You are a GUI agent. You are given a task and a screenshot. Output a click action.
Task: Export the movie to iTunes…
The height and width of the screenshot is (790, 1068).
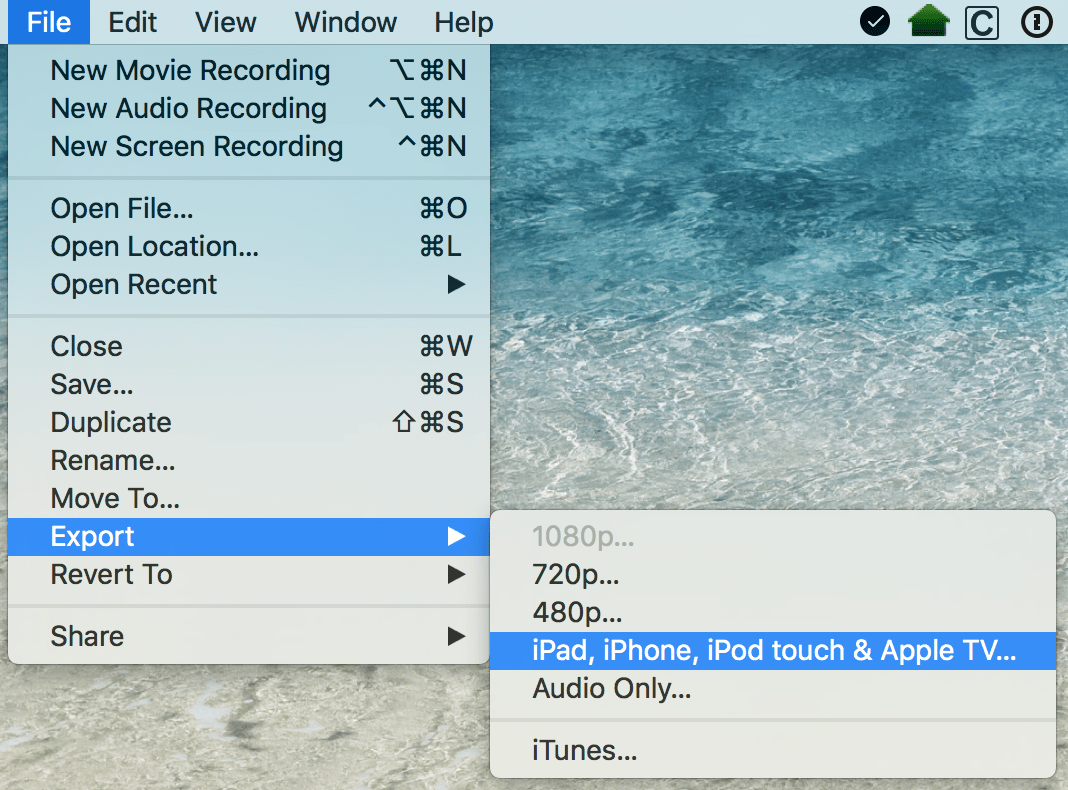click(x=773, y=750)
